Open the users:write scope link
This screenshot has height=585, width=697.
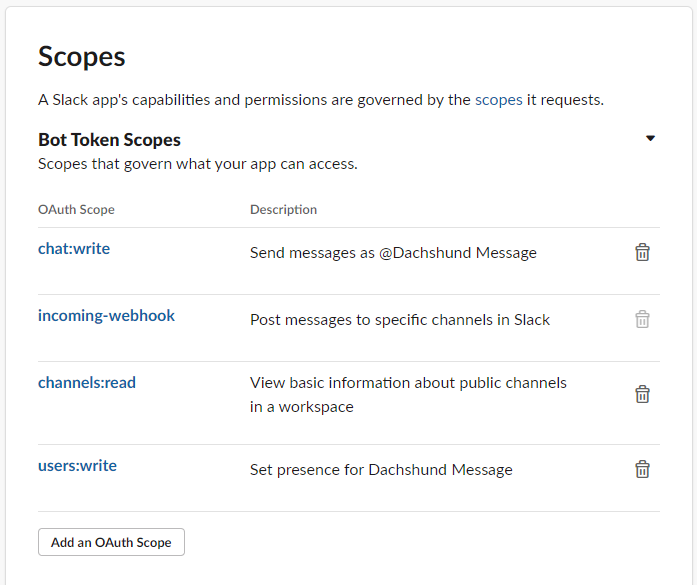[77, 466]
